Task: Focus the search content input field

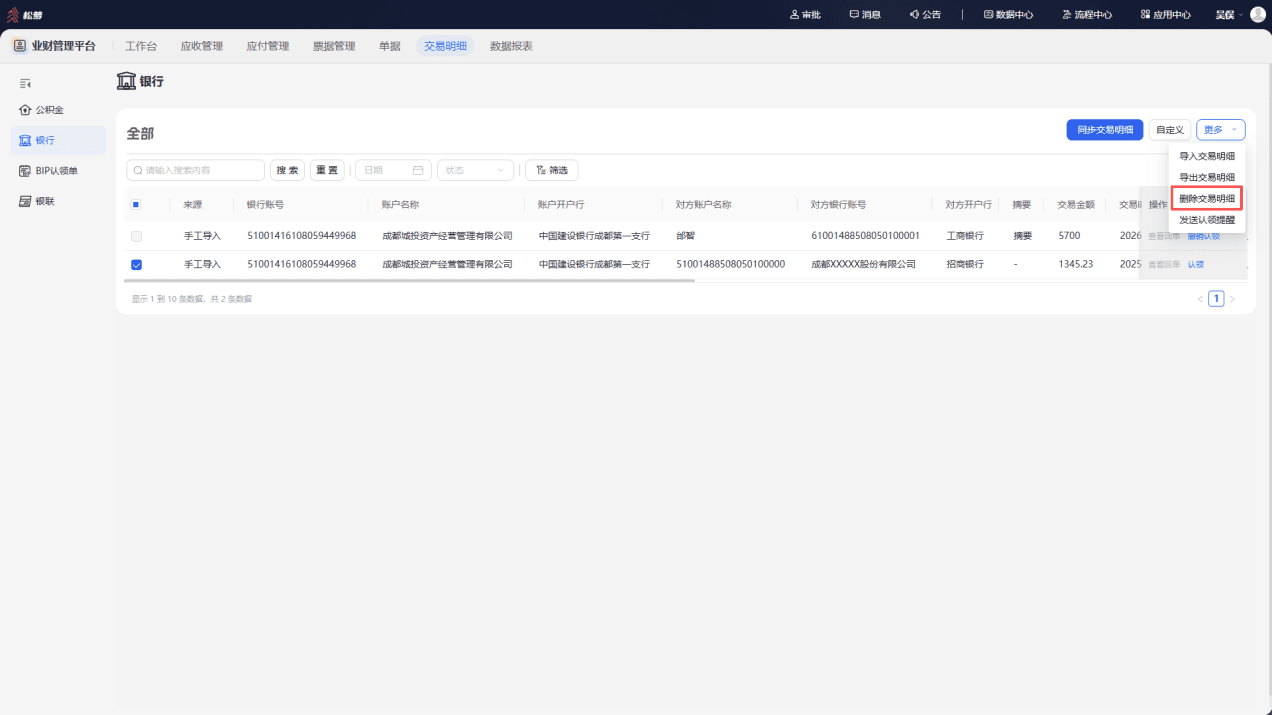Action: click(195, 170)
